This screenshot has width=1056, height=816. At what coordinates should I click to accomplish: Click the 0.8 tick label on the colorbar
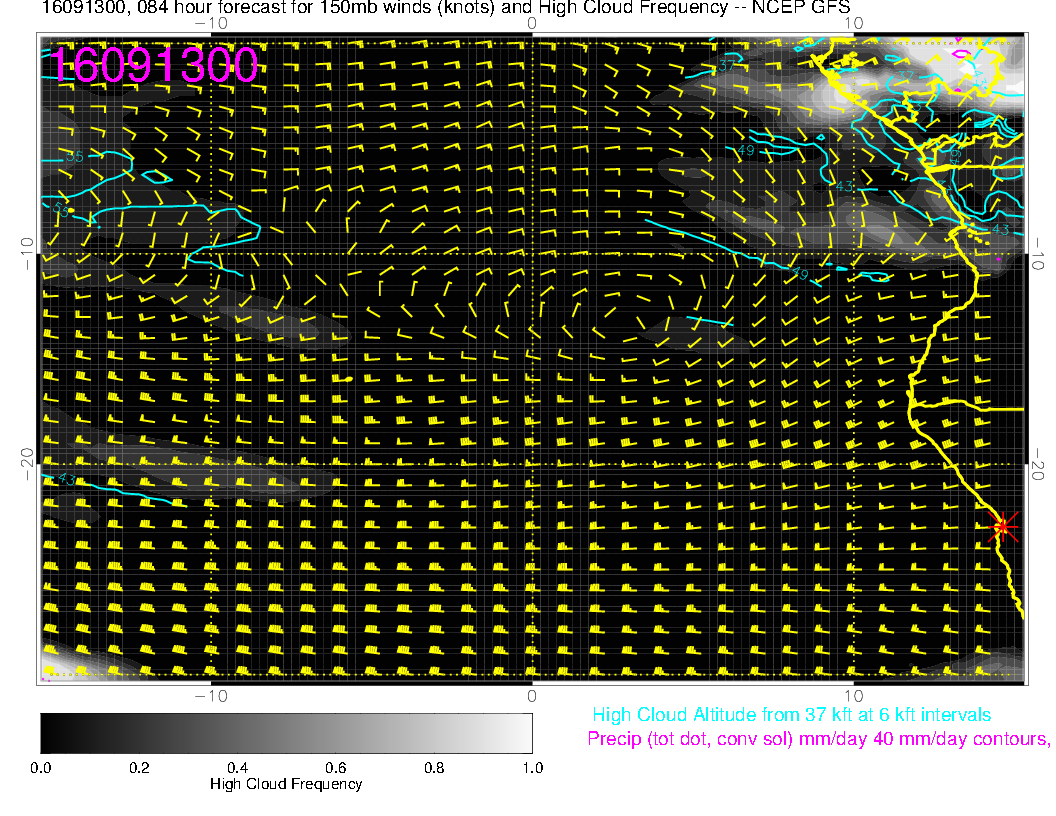pyautogui.click(x=434, y=768)
